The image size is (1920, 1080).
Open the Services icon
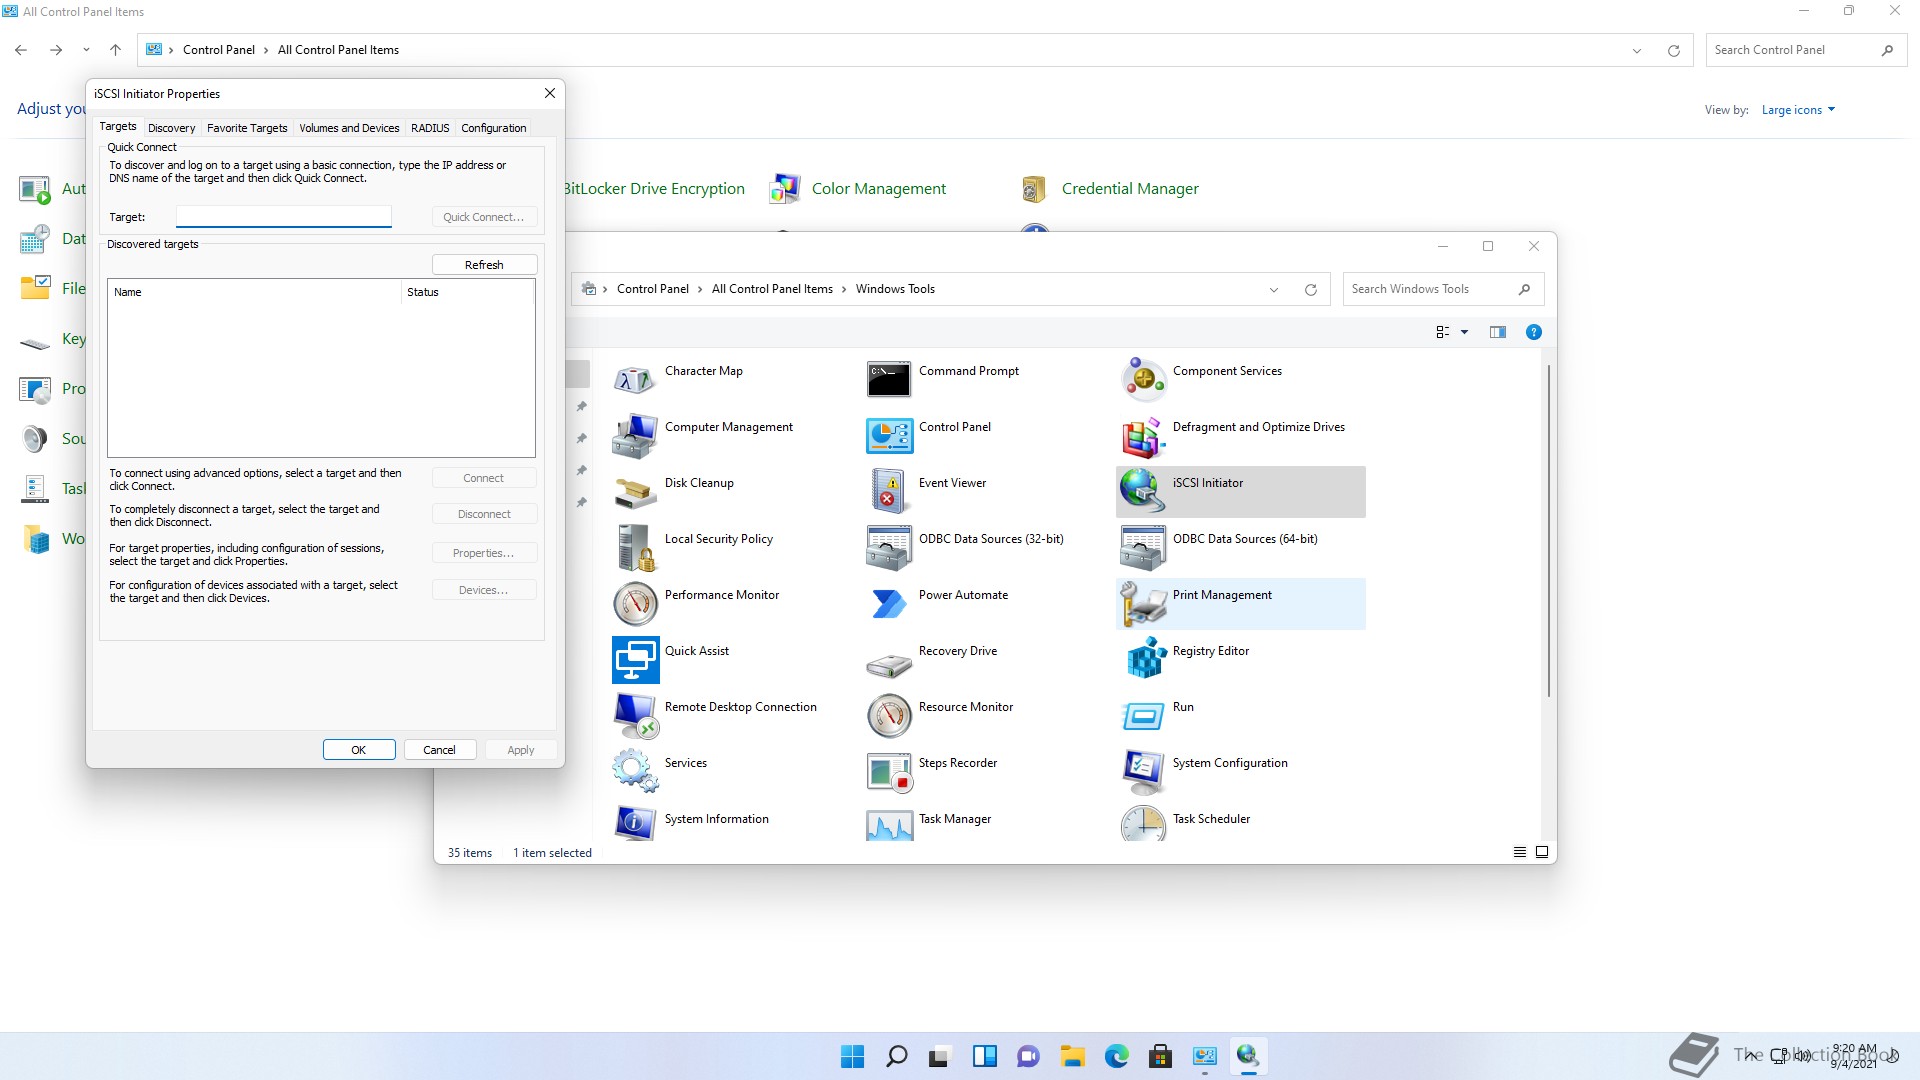click(635, 772)
